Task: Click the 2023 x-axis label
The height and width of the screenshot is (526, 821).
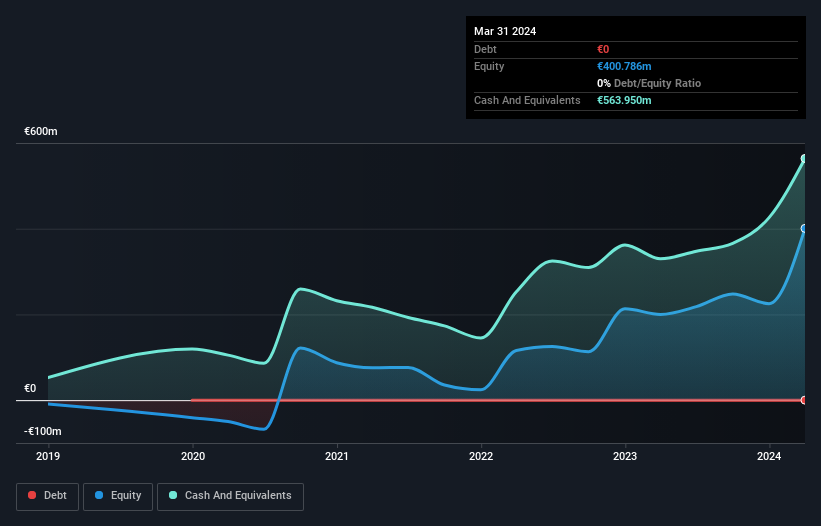Action: [625, 456]
